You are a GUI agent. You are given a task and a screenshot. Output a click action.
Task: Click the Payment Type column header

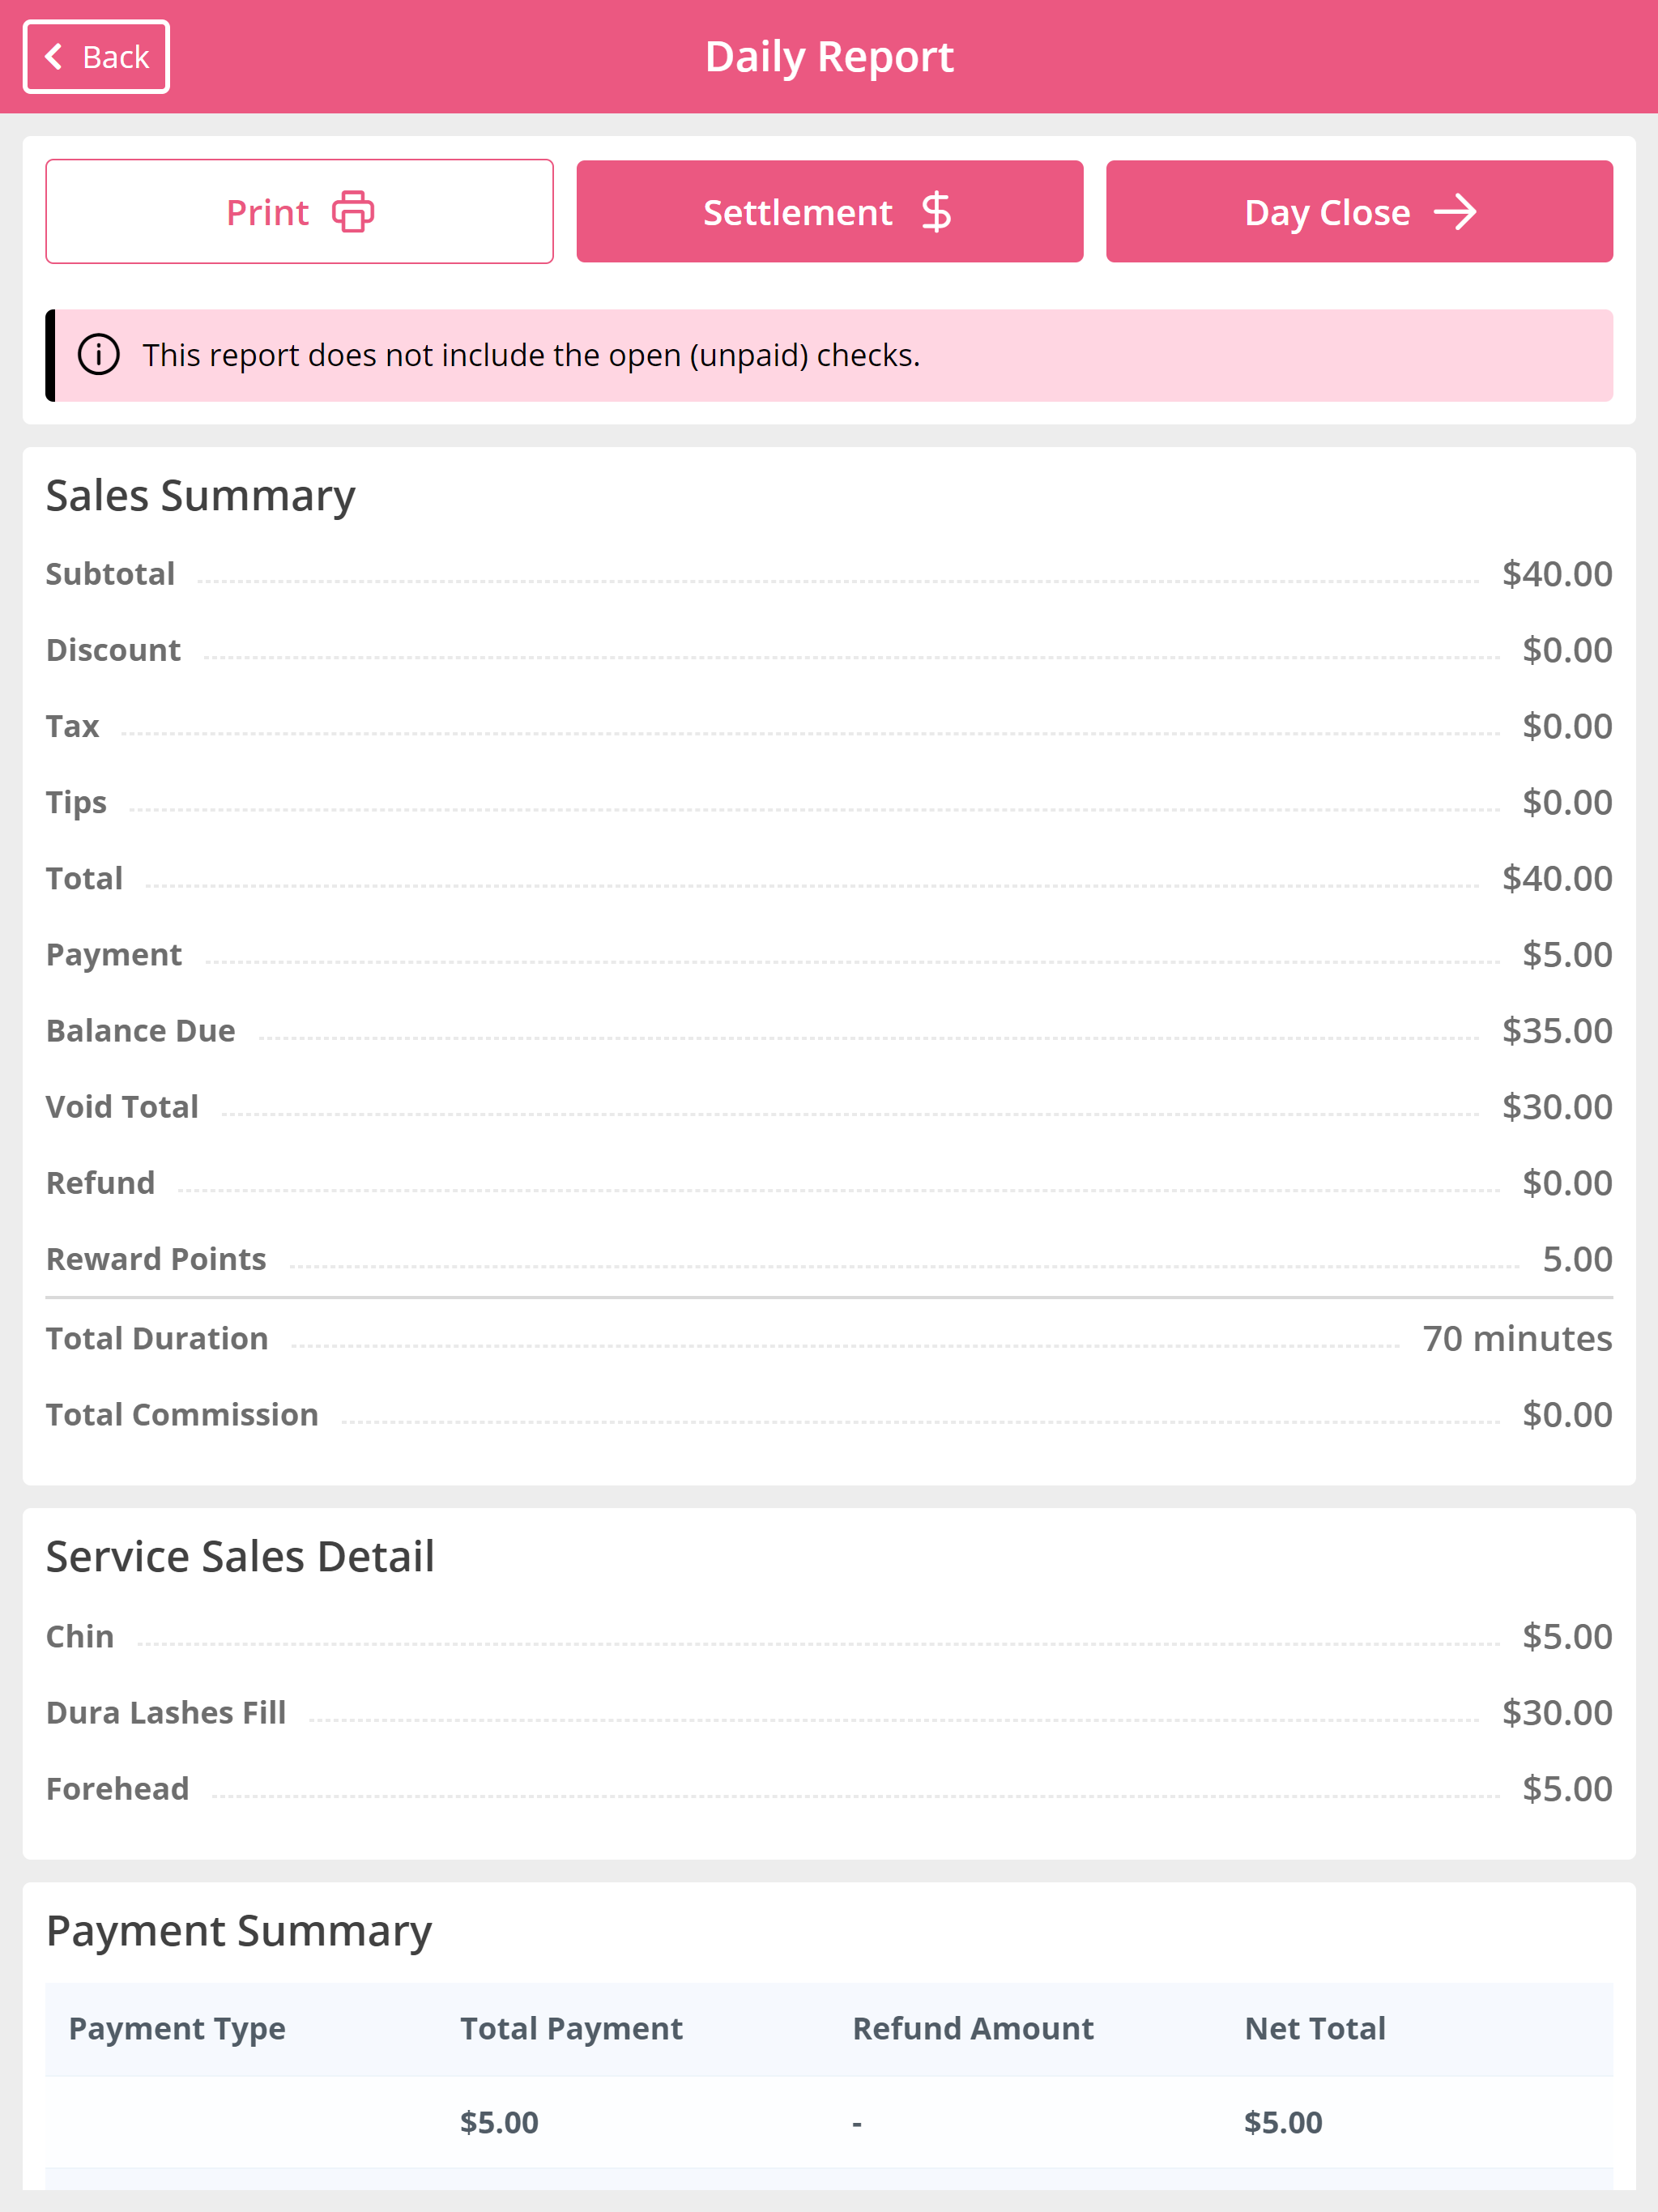[177, 2029]
